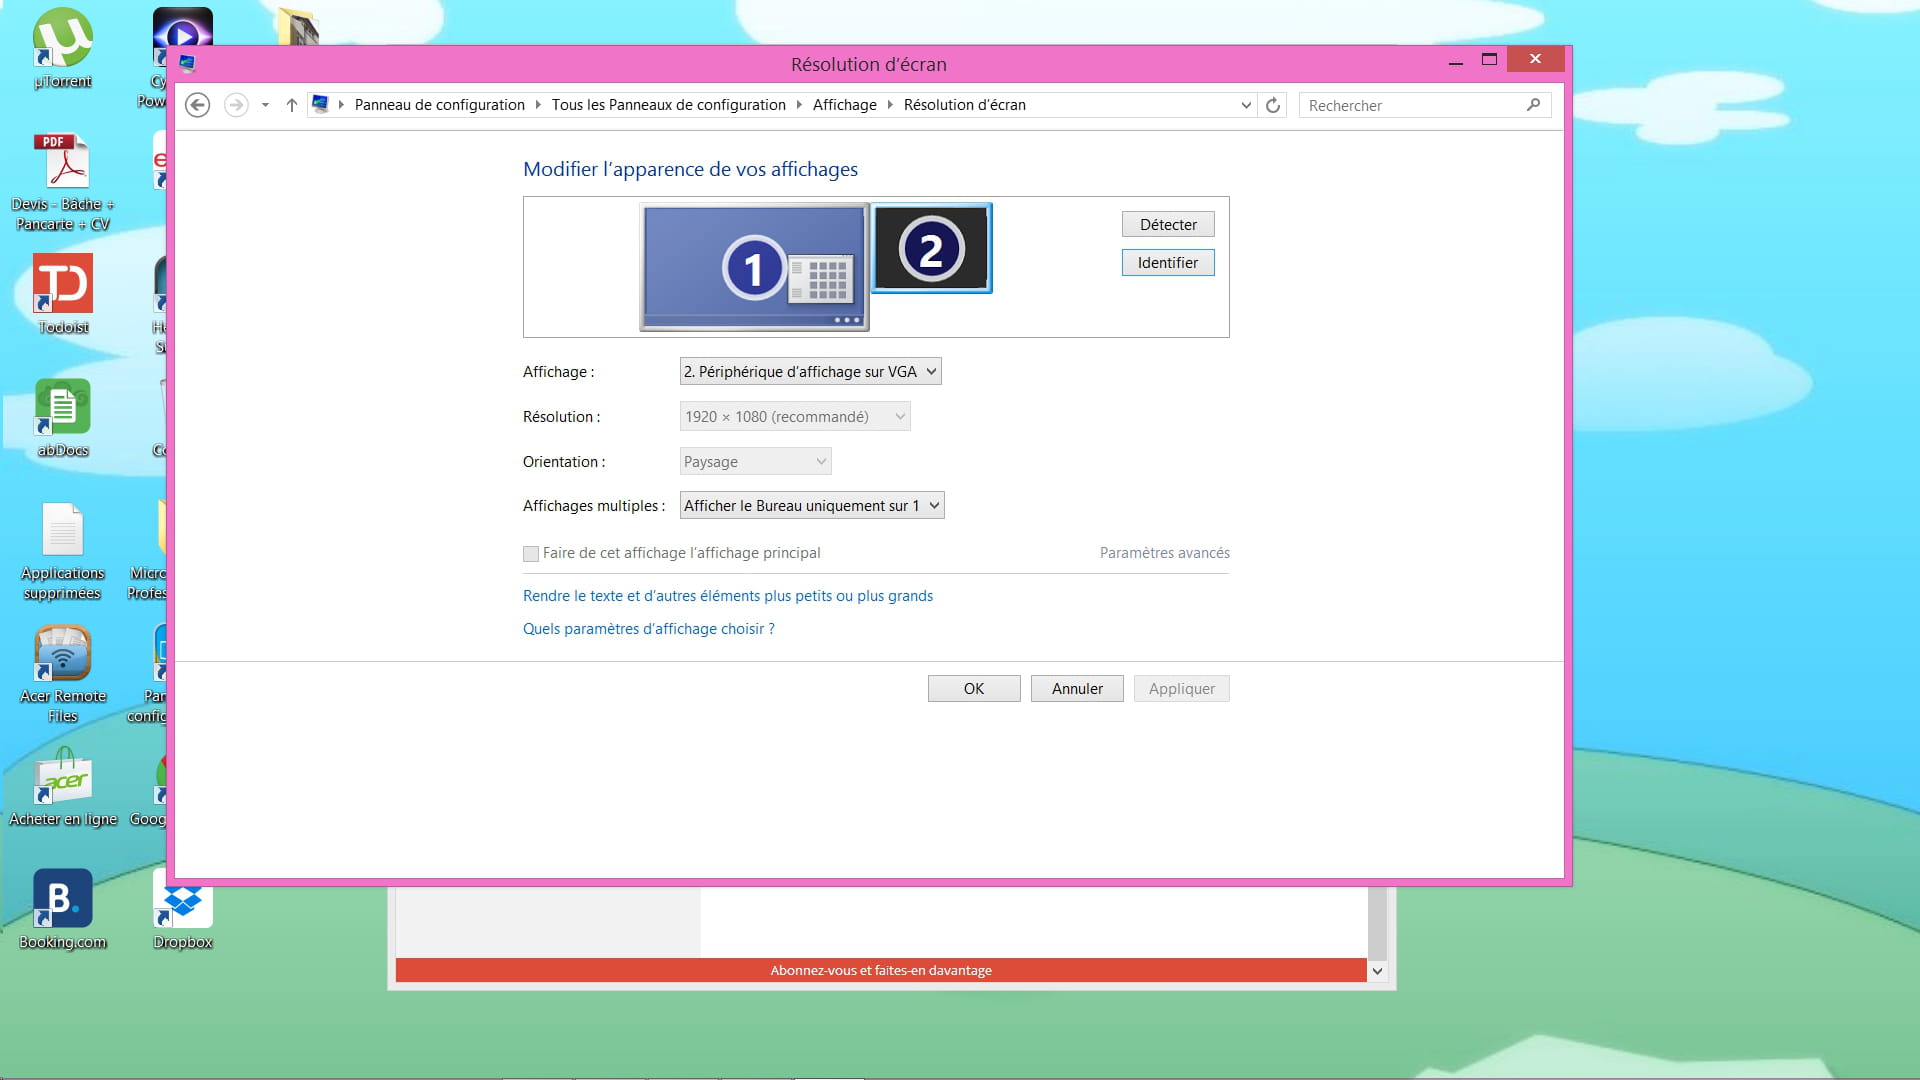Click the up-one-level arrow icon
Image resolution: width=1920 pixels, height=1080 pixels.
[291, 105]
